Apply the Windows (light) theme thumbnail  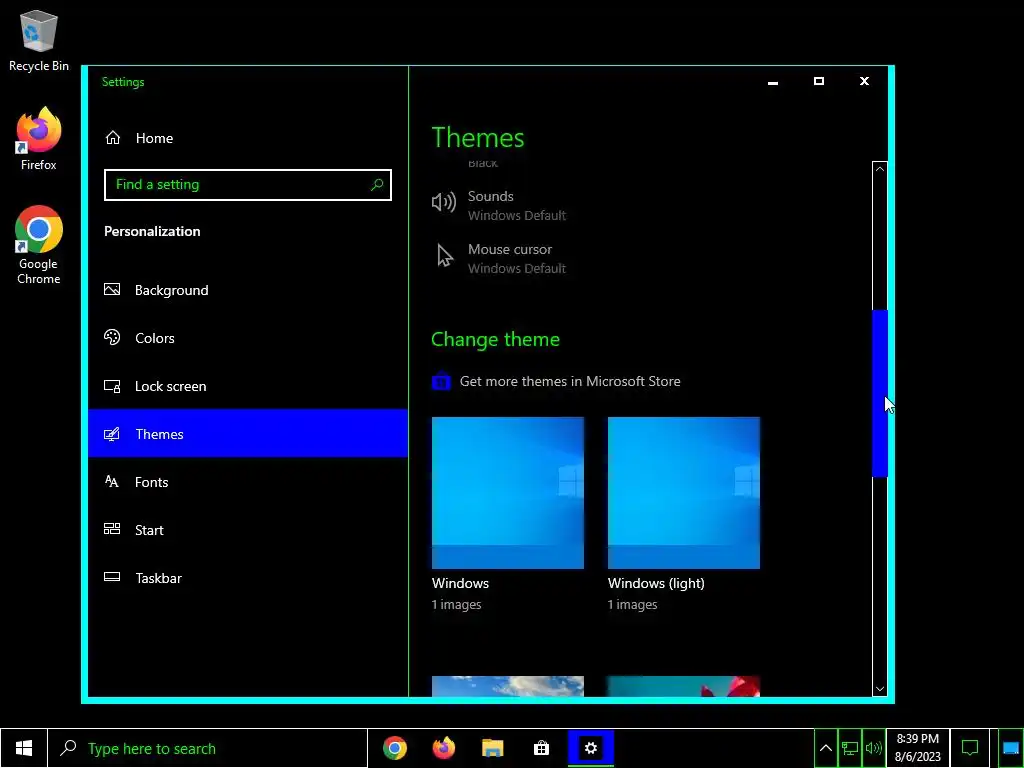tap(684, 492)
